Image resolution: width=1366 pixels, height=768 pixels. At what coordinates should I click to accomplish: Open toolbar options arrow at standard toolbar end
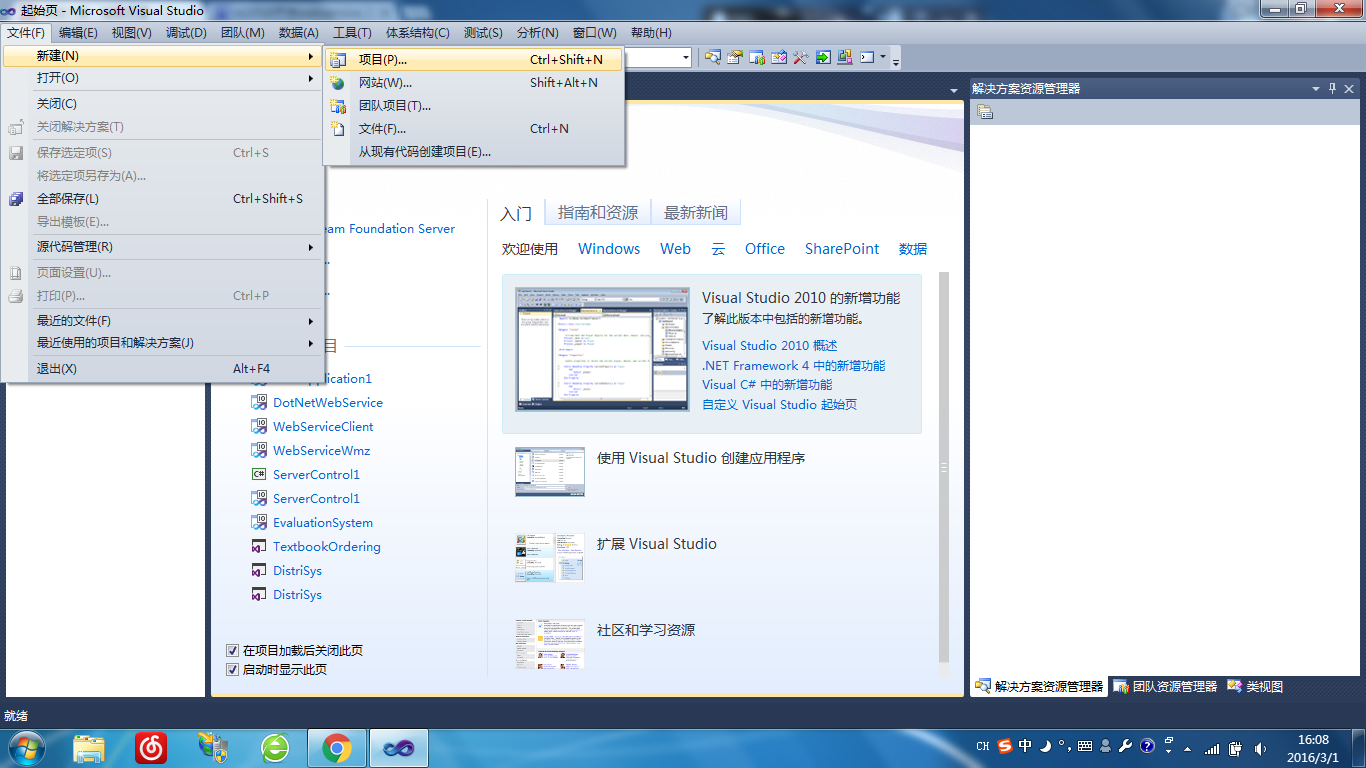point(896,61)
